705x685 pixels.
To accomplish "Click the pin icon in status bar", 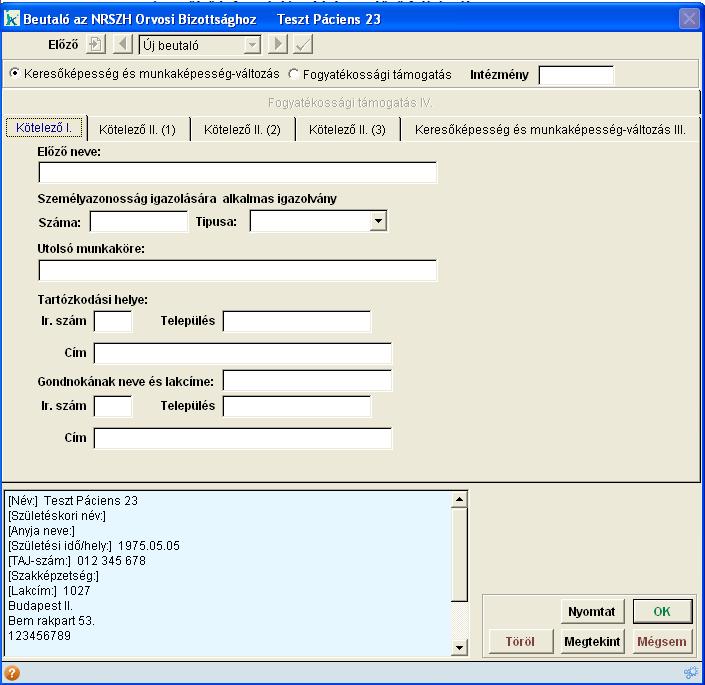I will click(x=689, y=673).
